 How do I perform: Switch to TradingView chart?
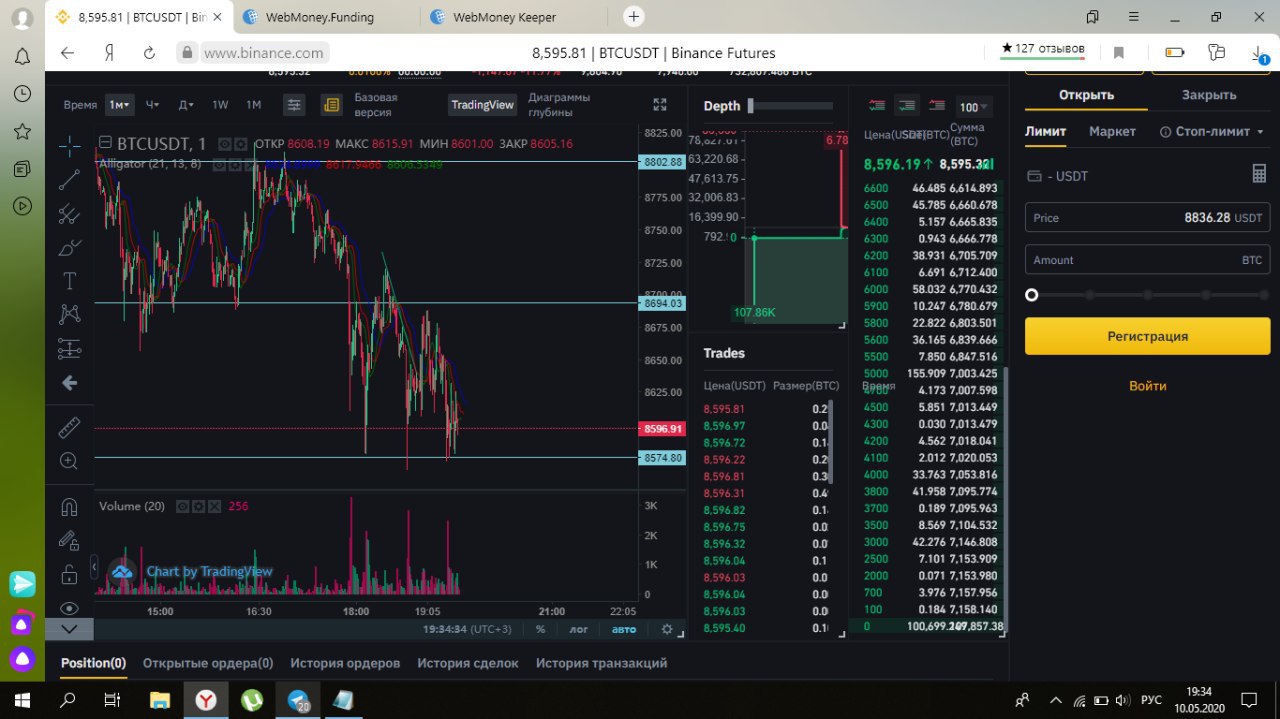click(482, 105)
